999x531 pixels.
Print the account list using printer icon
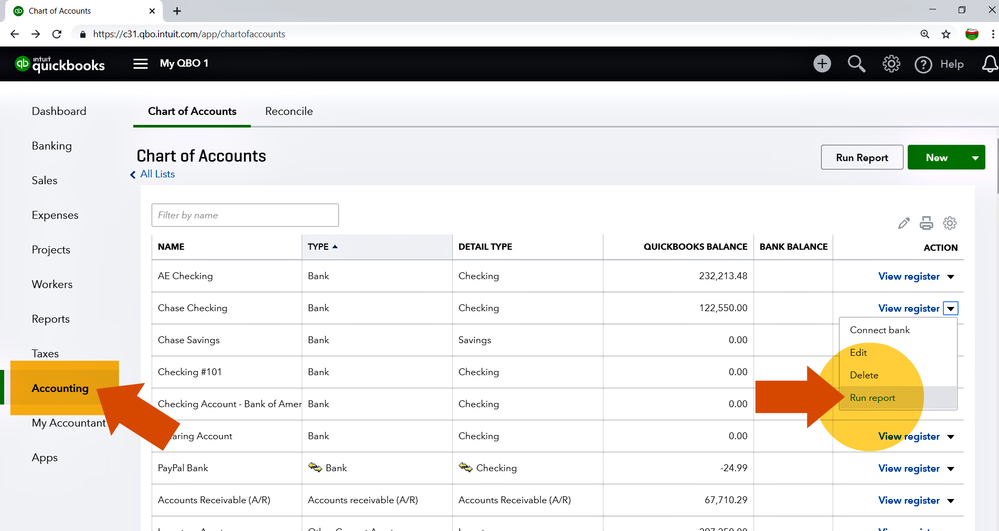pyautogui.click(x=927, y=223)
